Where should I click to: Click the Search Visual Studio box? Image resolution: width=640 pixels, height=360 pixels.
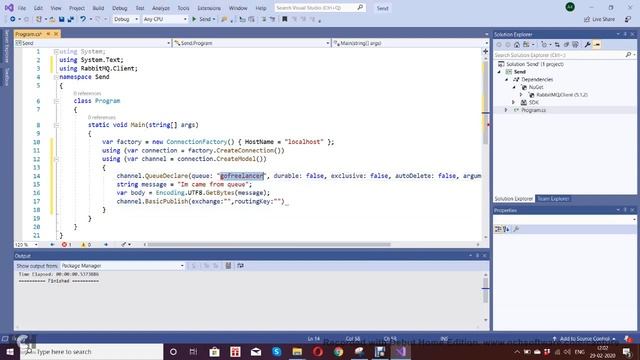point(319,8)
